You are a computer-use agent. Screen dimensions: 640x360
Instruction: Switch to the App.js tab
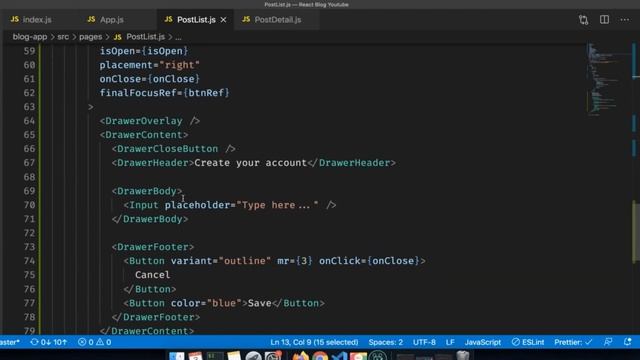[112, 20]
